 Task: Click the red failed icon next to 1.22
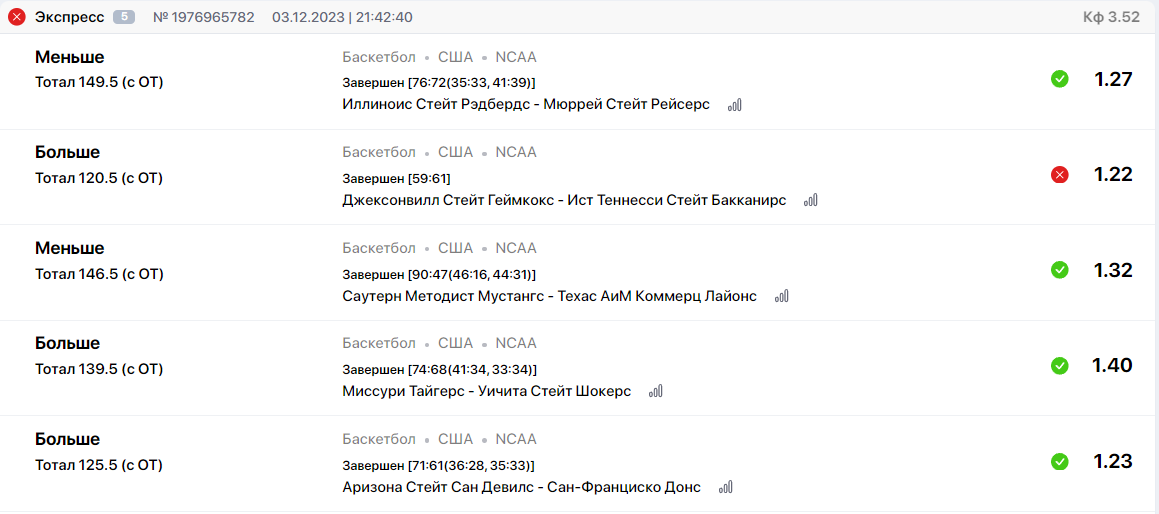pyautogui.click(x=1059, y=175)
